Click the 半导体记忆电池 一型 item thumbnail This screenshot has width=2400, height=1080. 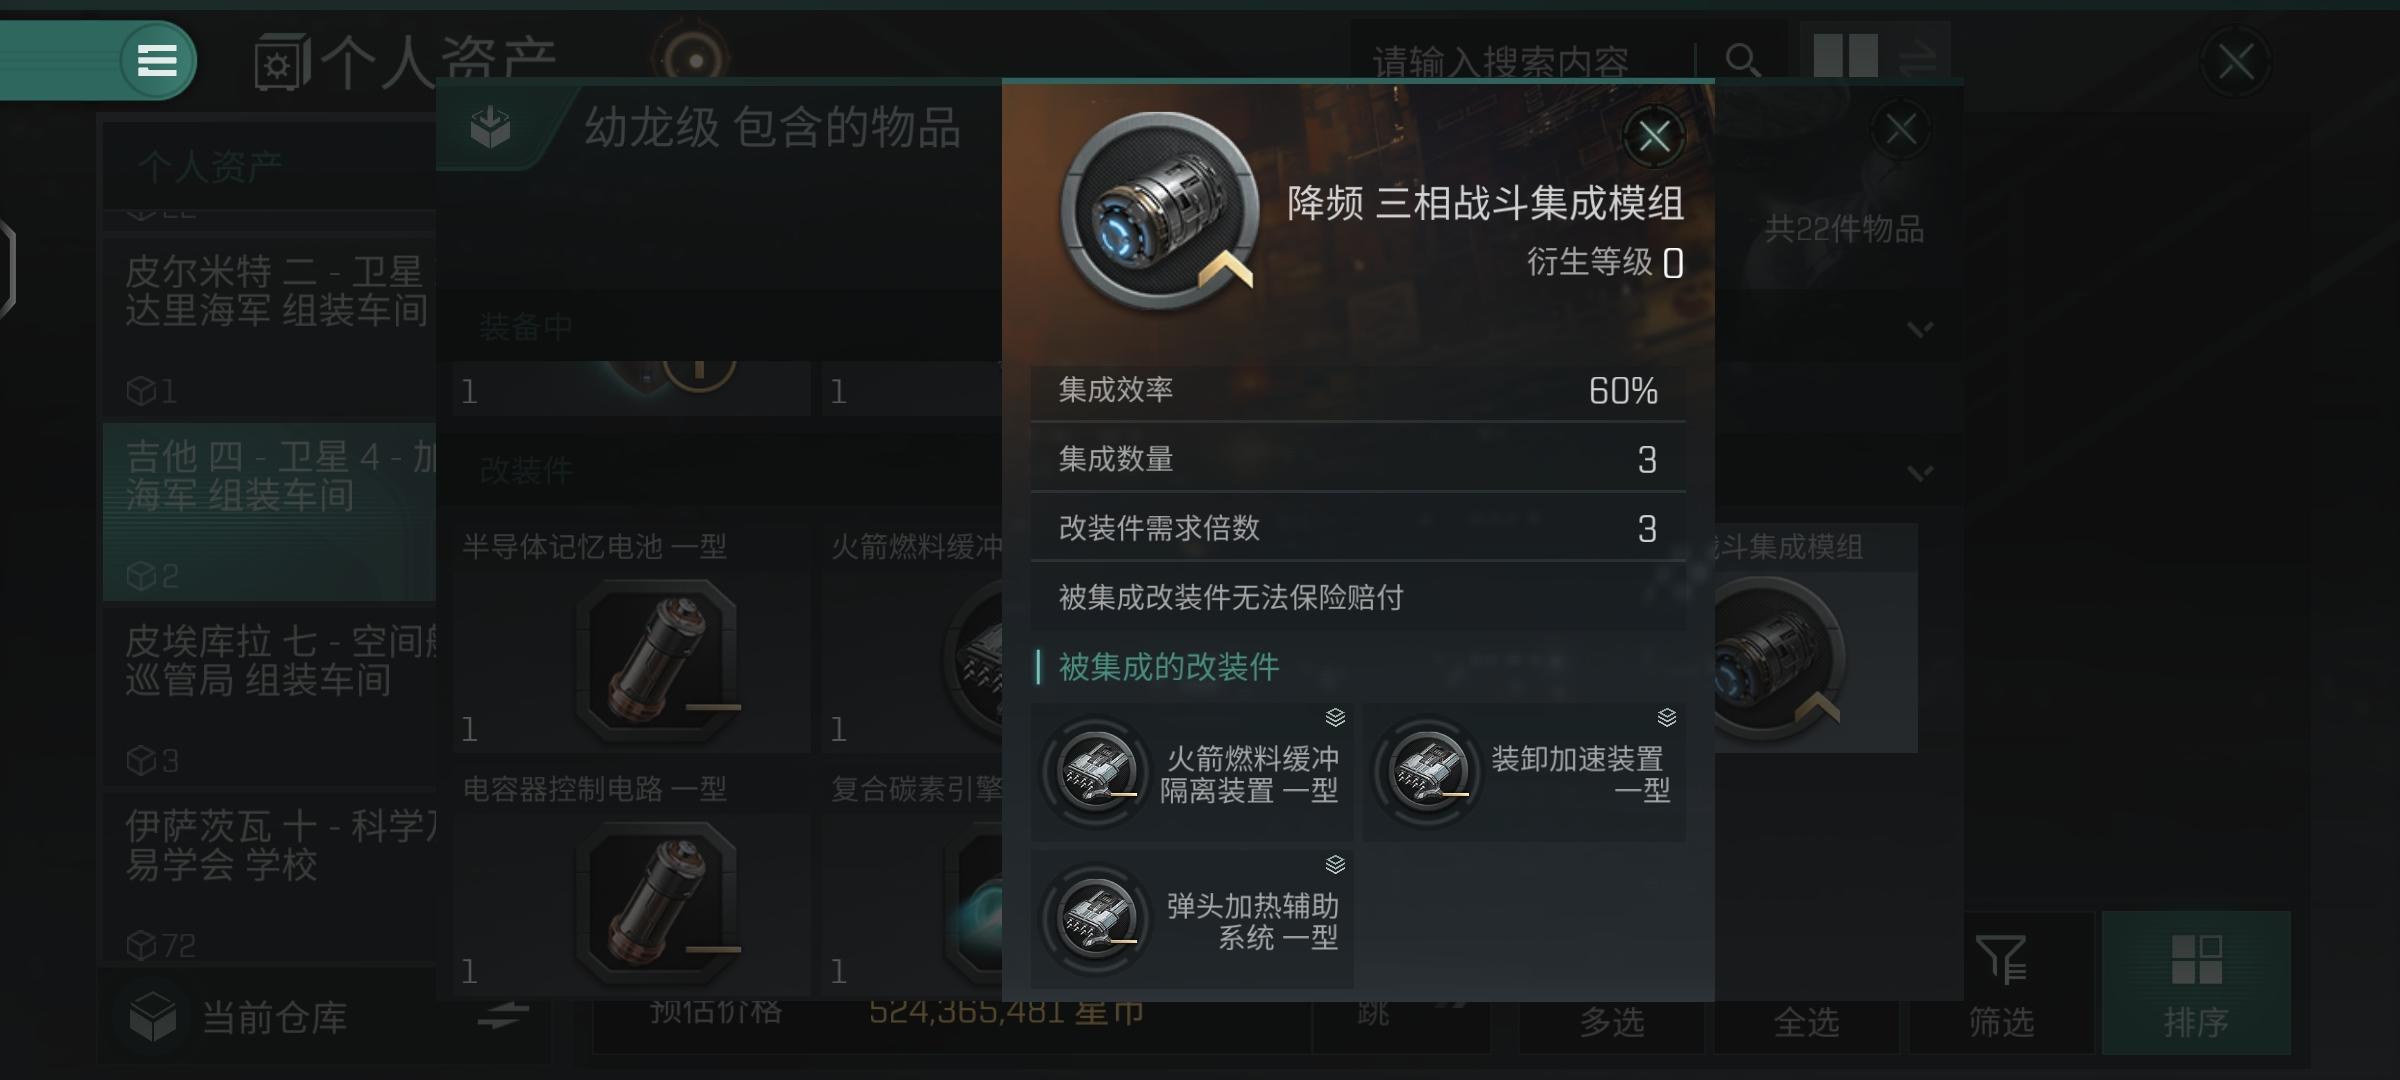(660, 658)
